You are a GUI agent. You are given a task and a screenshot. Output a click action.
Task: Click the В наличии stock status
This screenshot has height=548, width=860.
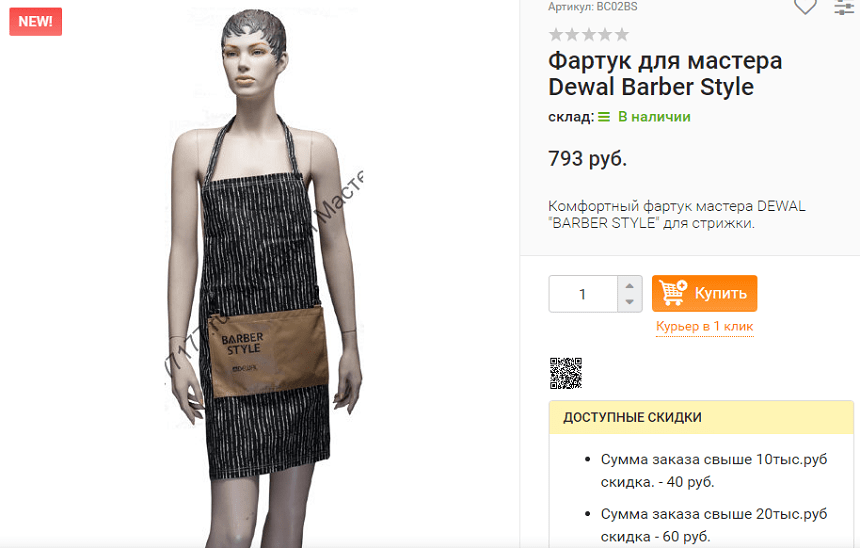[x=654, y=117]
